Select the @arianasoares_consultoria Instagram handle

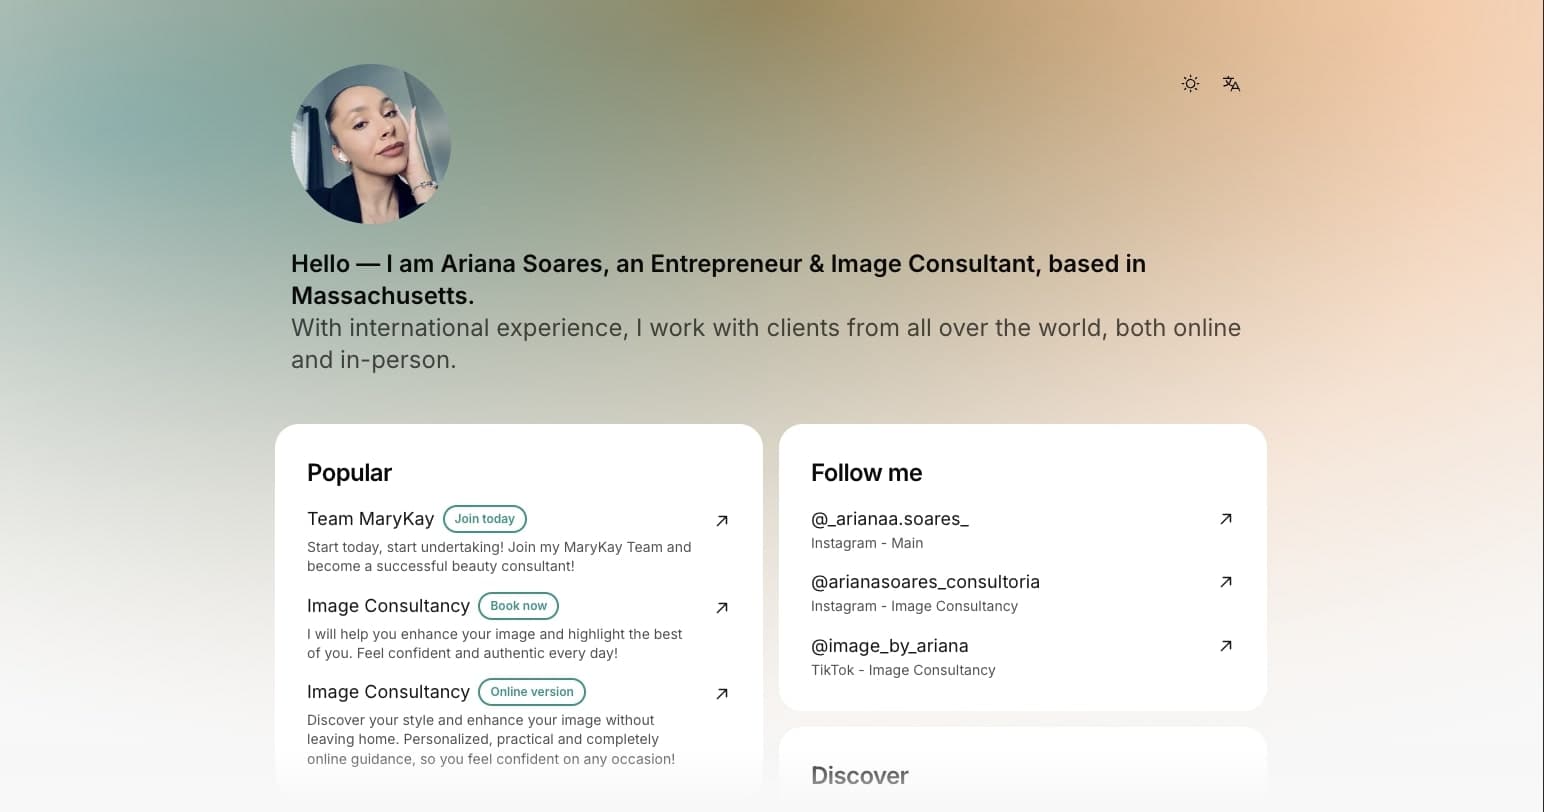pos(925,581)
